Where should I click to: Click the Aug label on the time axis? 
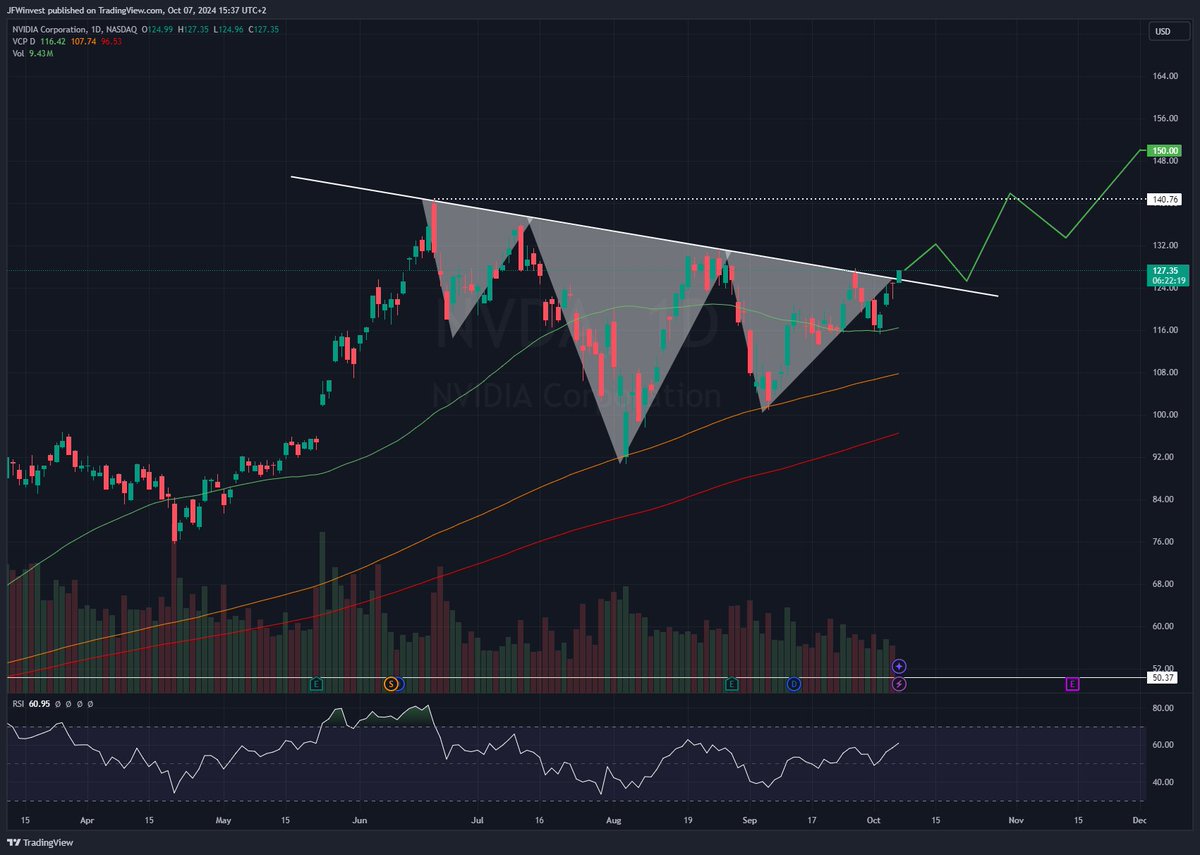point(614,819)
